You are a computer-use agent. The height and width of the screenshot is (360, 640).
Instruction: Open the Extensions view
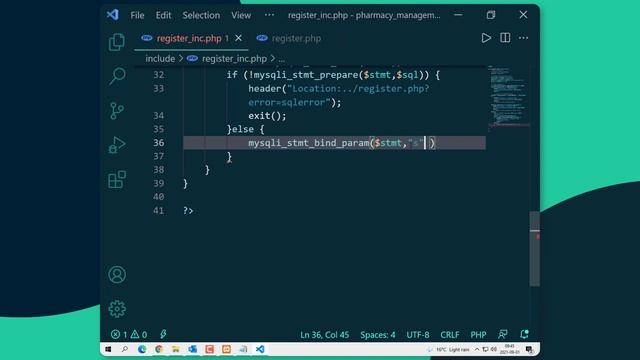tap(117, 180)
